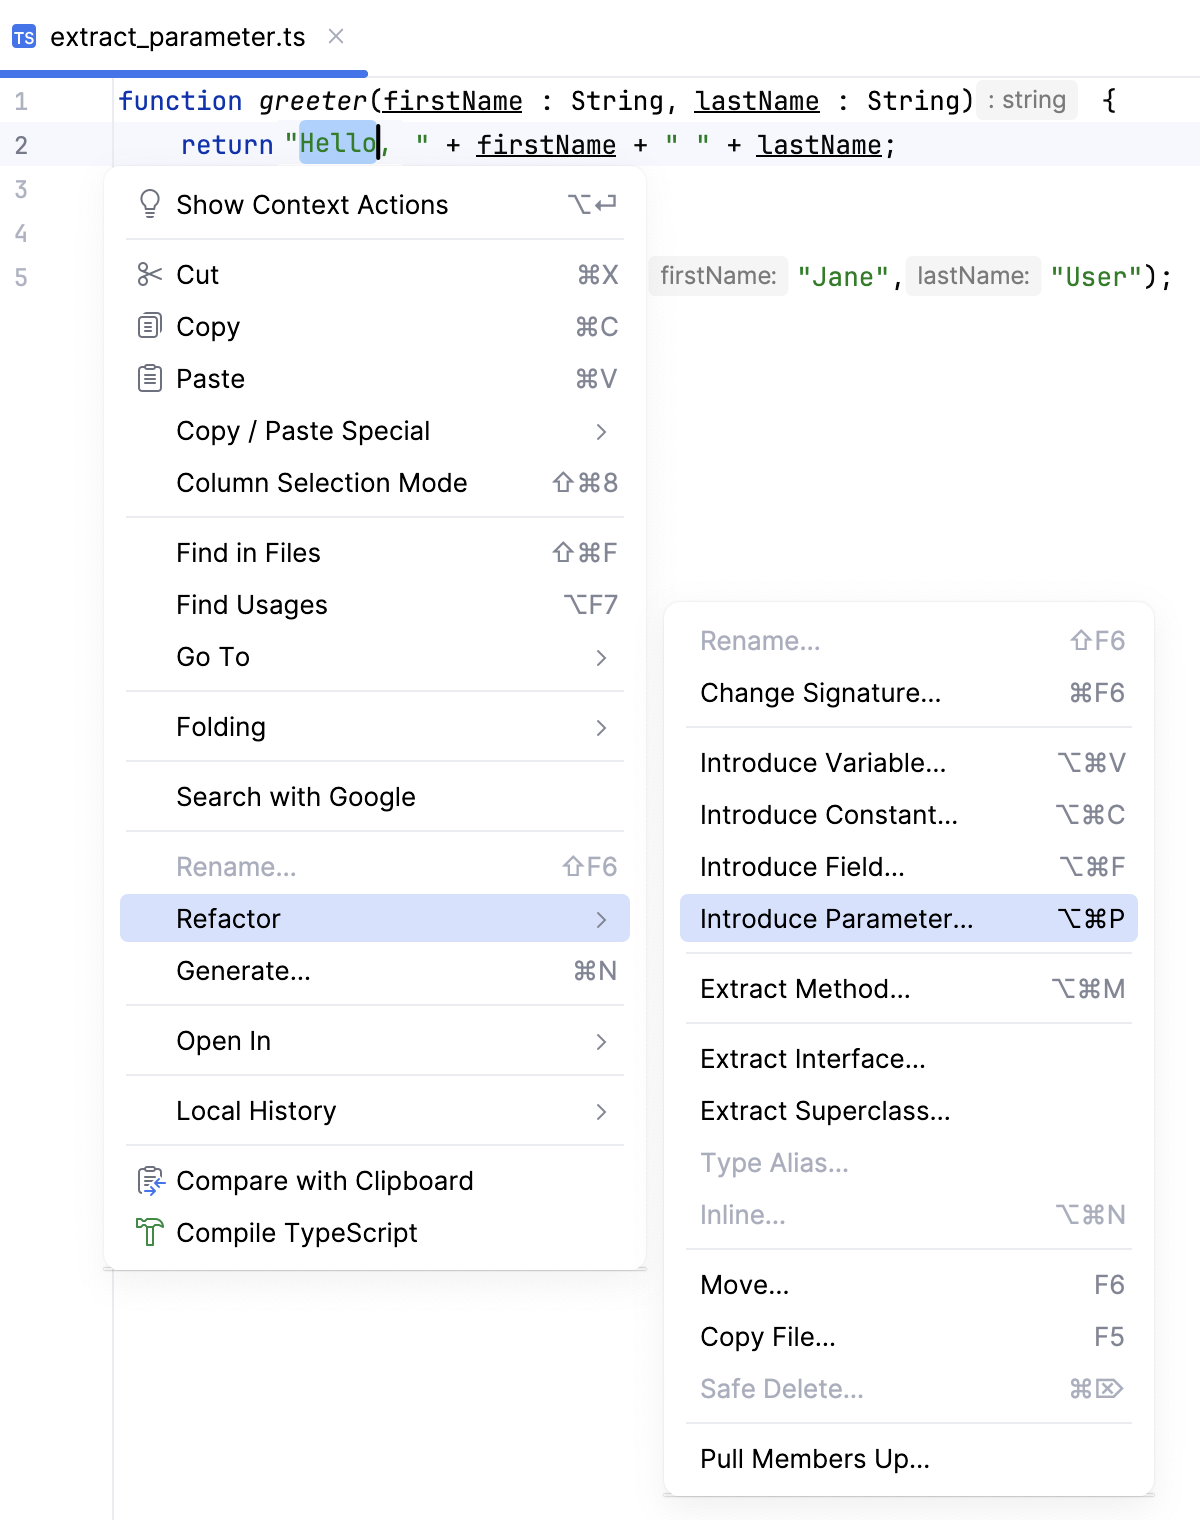This screenshot has width=1200, height=1520.
Task: Expand the Copy / Paste Special submenu
Action: click(x=601, y=431)
